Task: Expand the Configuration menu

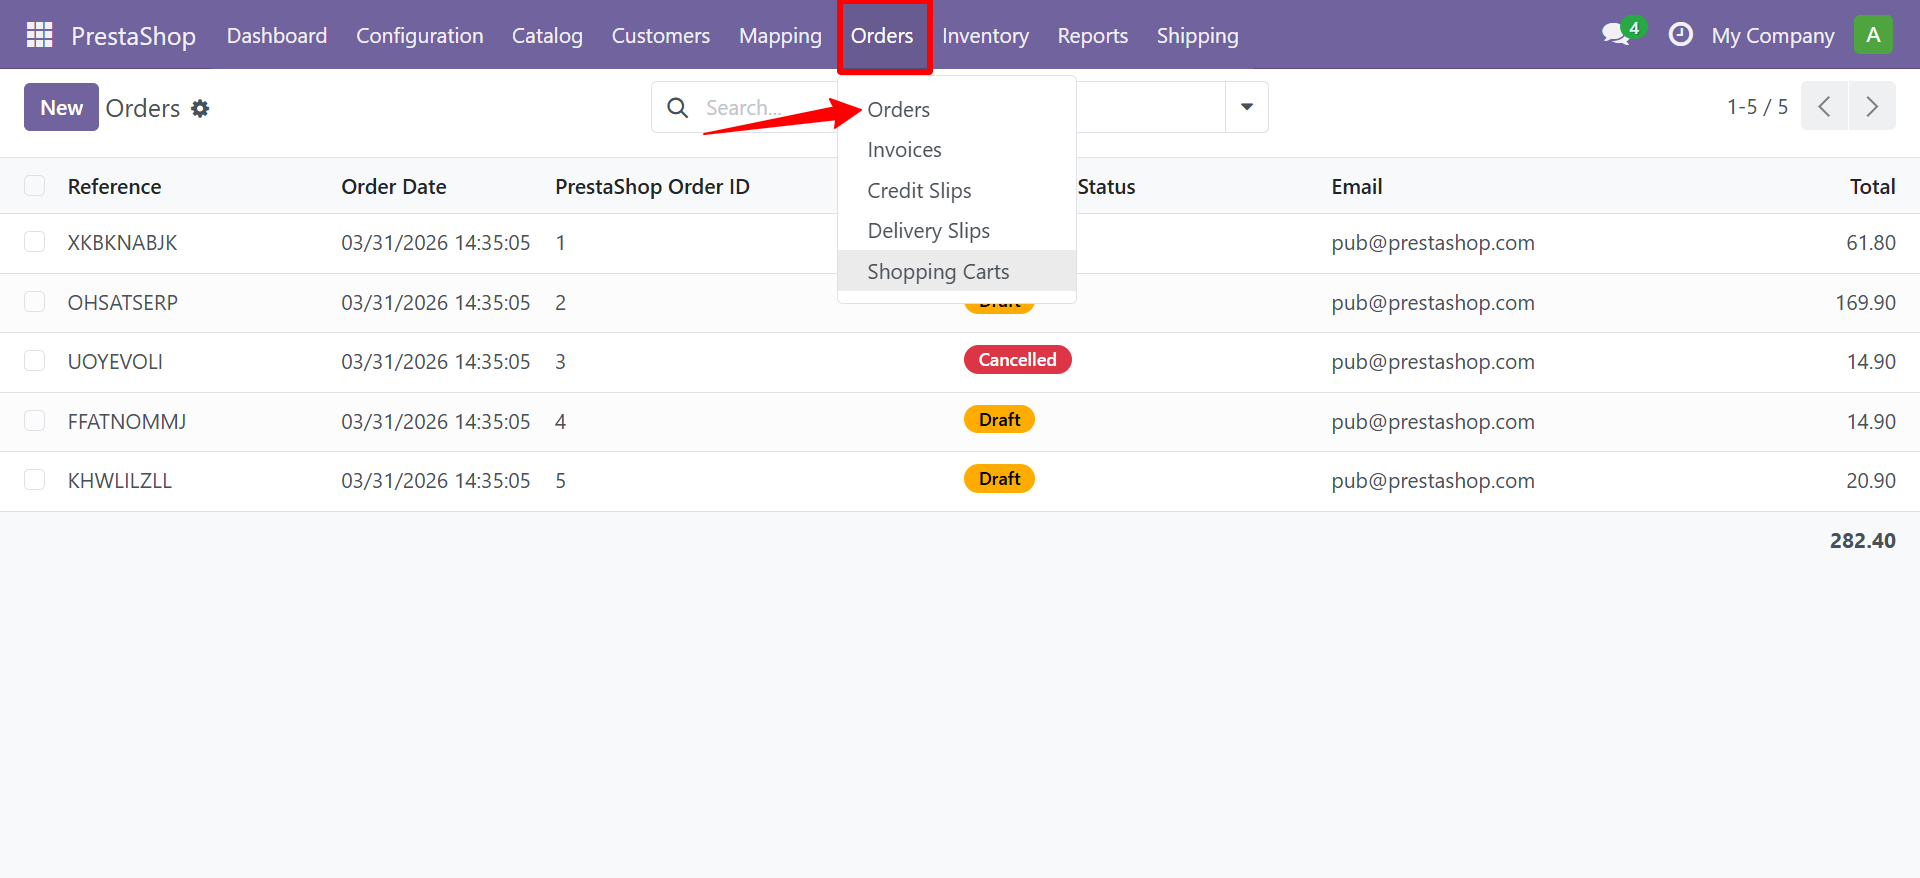Action: click(x=419, y=36)
